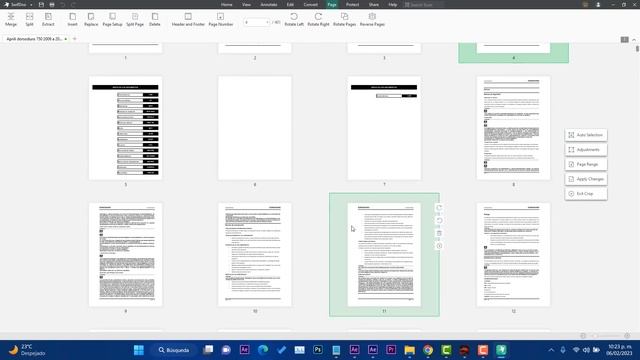
Task: Click Apply Changes button
Action: [586, 179]
